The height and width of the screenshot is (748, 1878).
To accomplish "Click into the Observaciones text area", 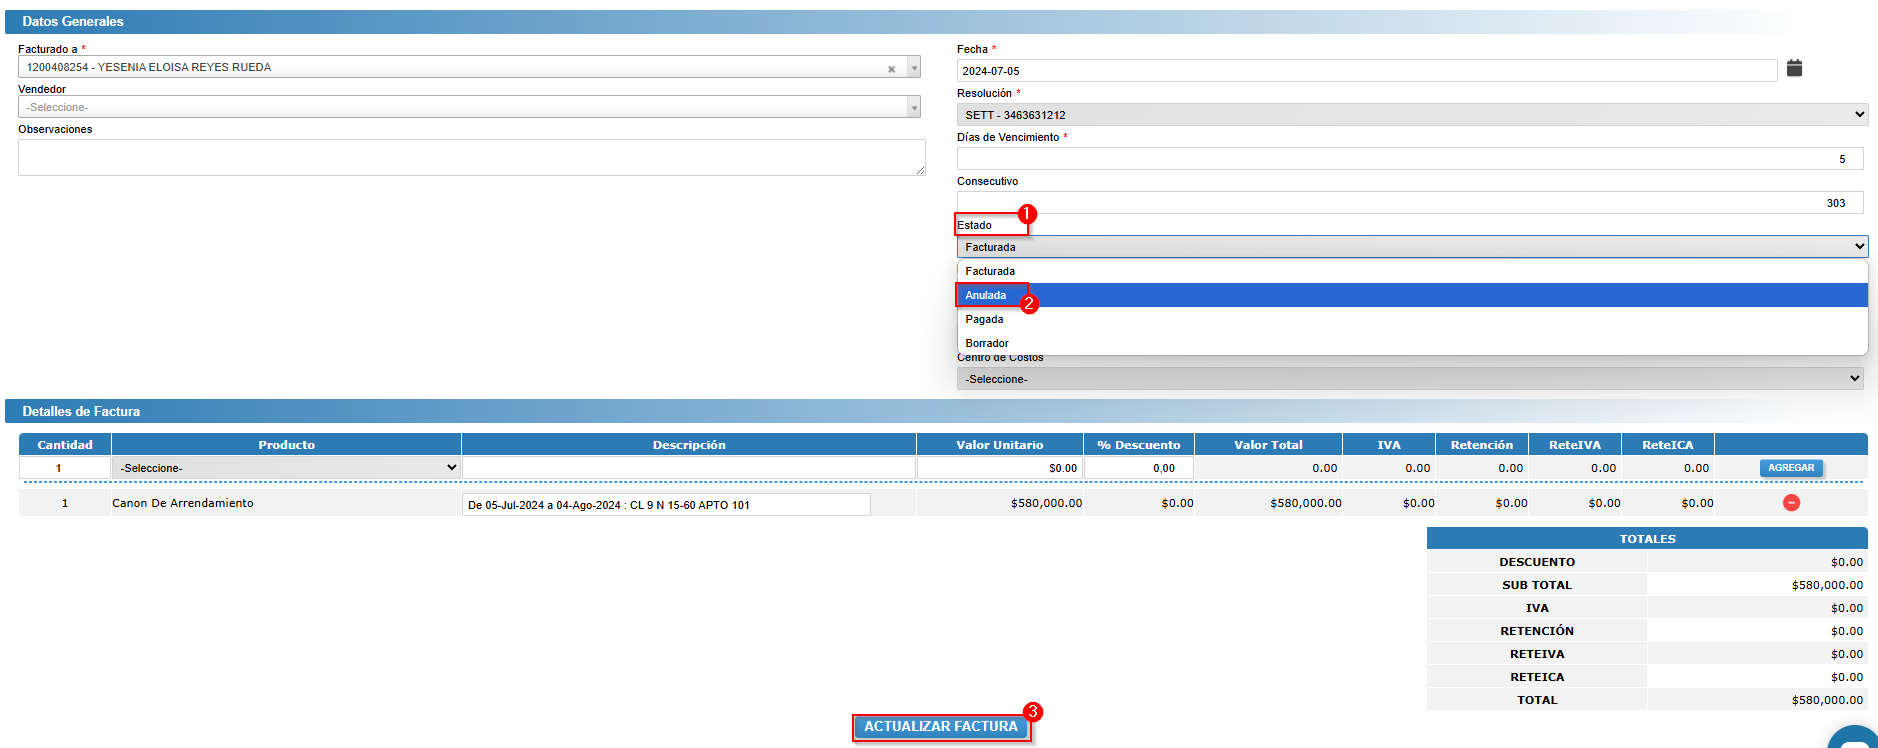I will coord(470,157).
